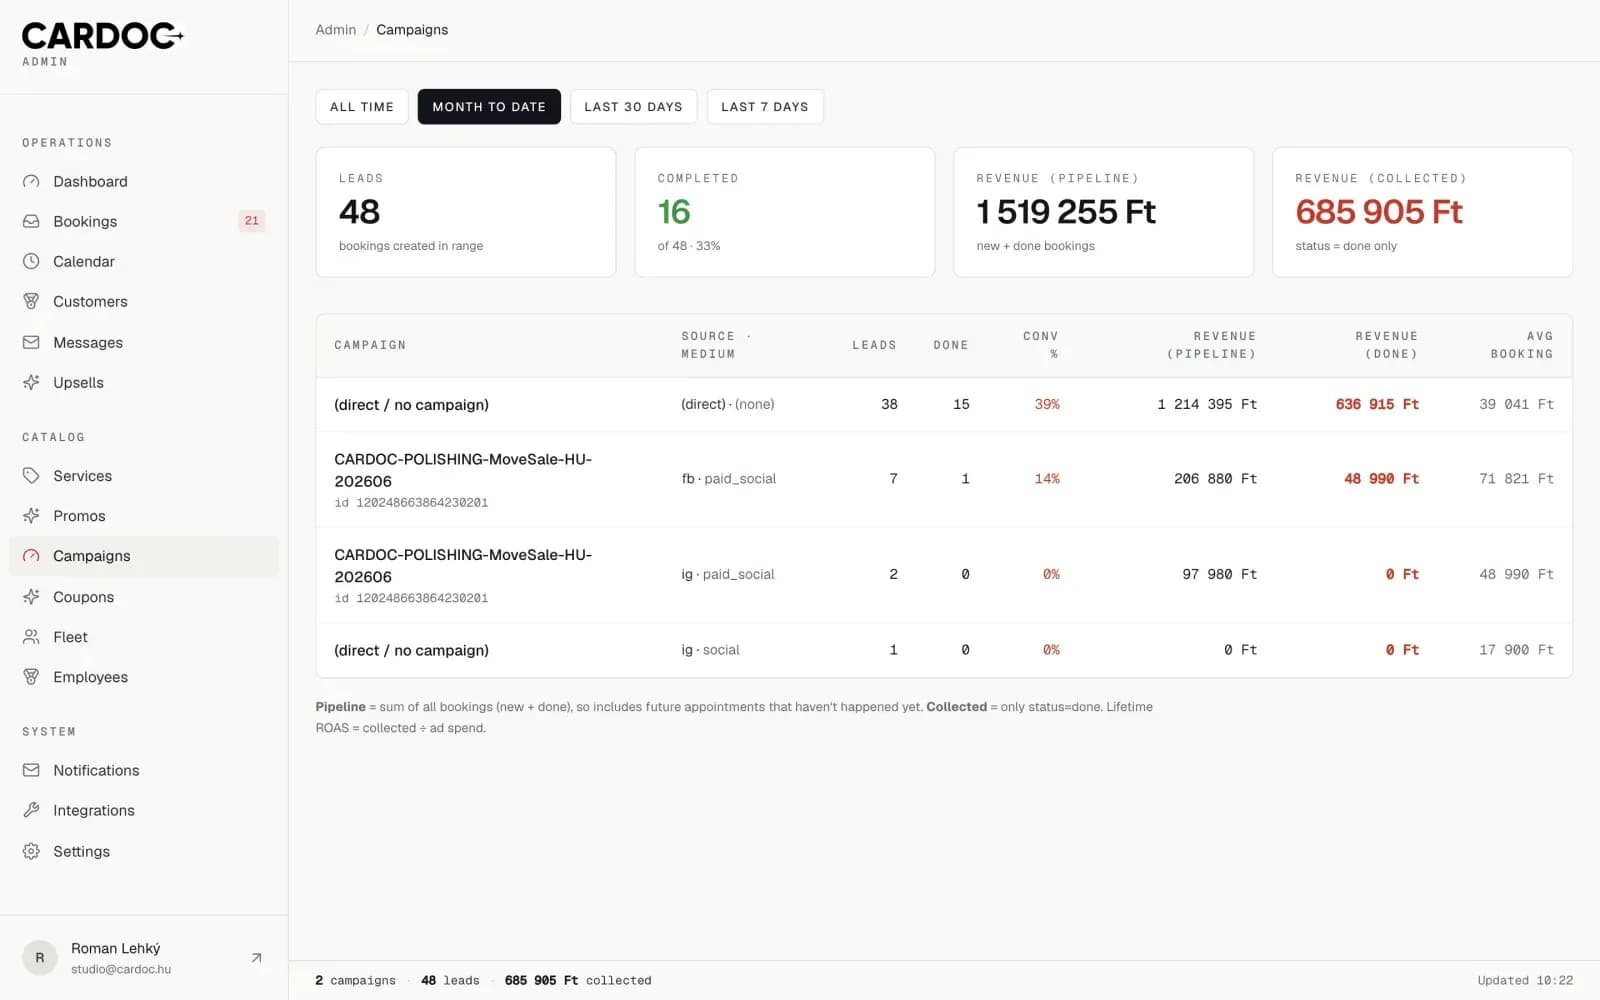Screen dimensions: 1600x1000
Task: Click the Bookings inbox icon
Action: coord(31,221)
